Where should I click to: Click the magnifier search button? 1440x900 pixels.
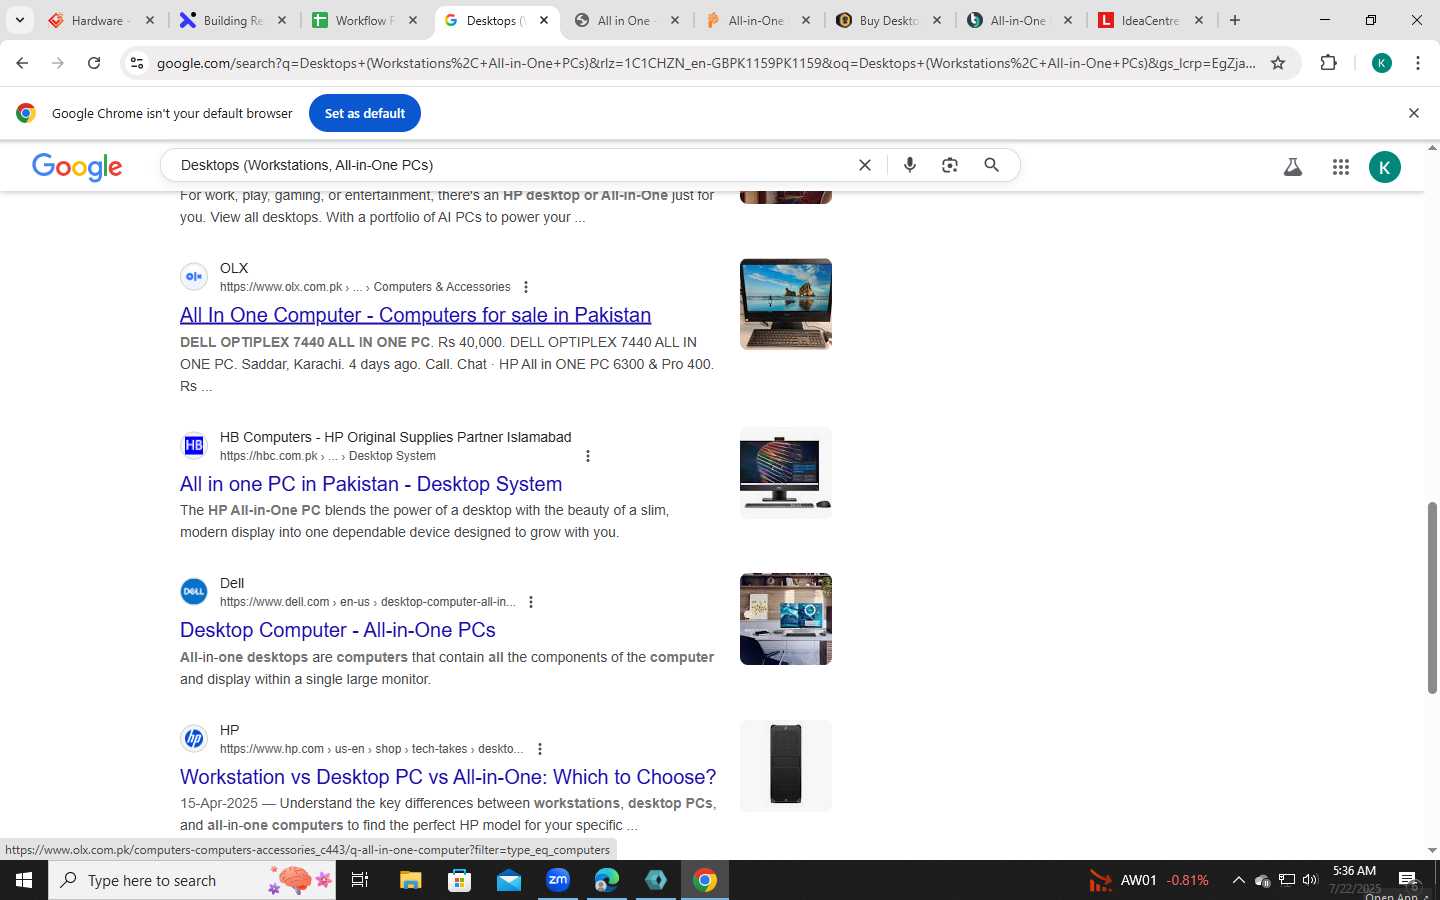pyautogui.click(x=991, y=165)
